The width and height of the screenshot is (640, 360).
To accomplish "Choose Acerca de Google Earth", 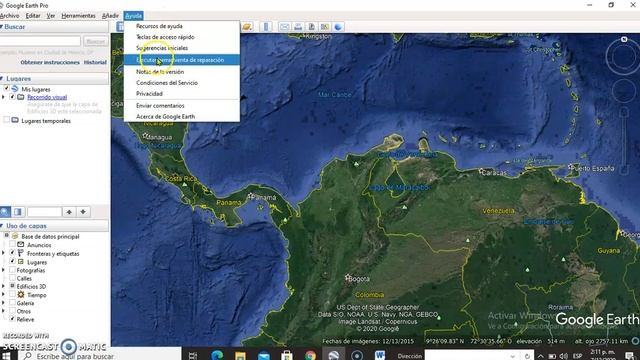I will point(182,116).
